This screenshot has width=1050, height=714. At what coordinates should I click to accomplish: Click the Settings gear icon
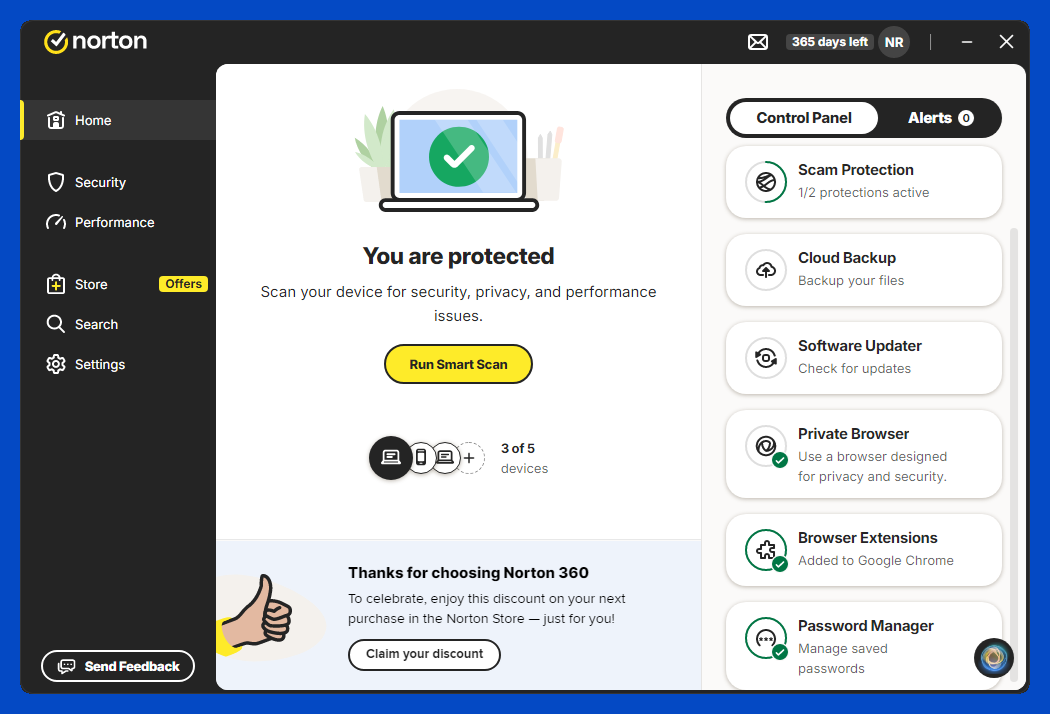(56, 364)
